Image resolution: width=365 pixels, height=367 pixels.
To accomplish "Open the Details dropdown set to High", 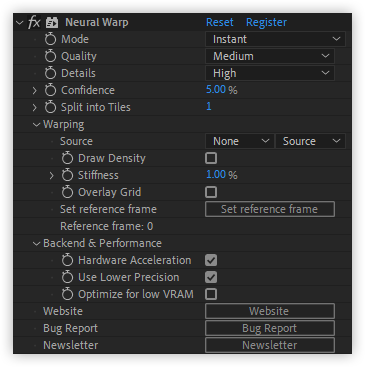I will coord(270,73).
